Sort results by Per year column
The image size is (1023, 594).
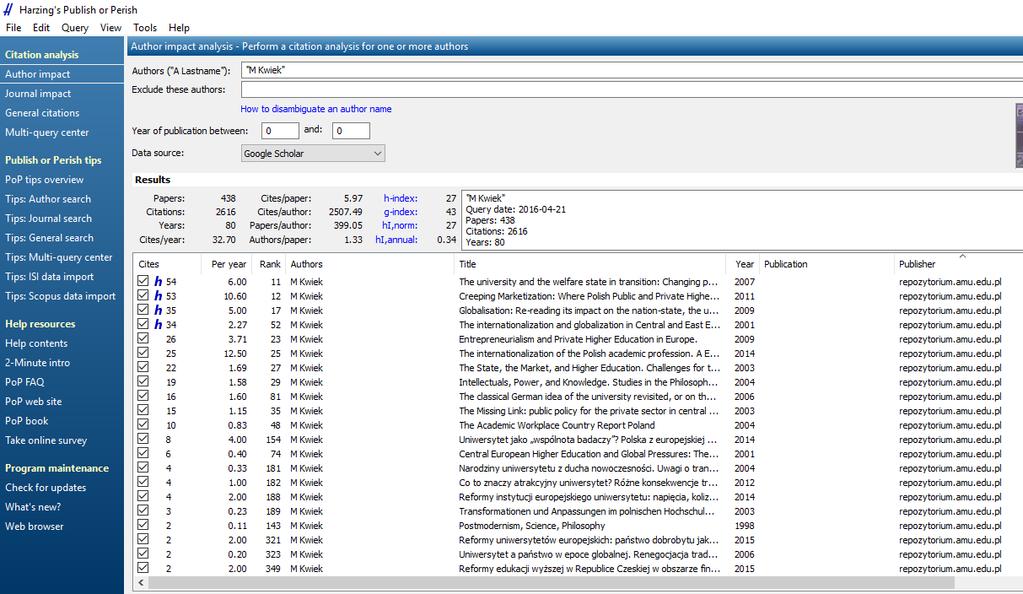point(226,264)
